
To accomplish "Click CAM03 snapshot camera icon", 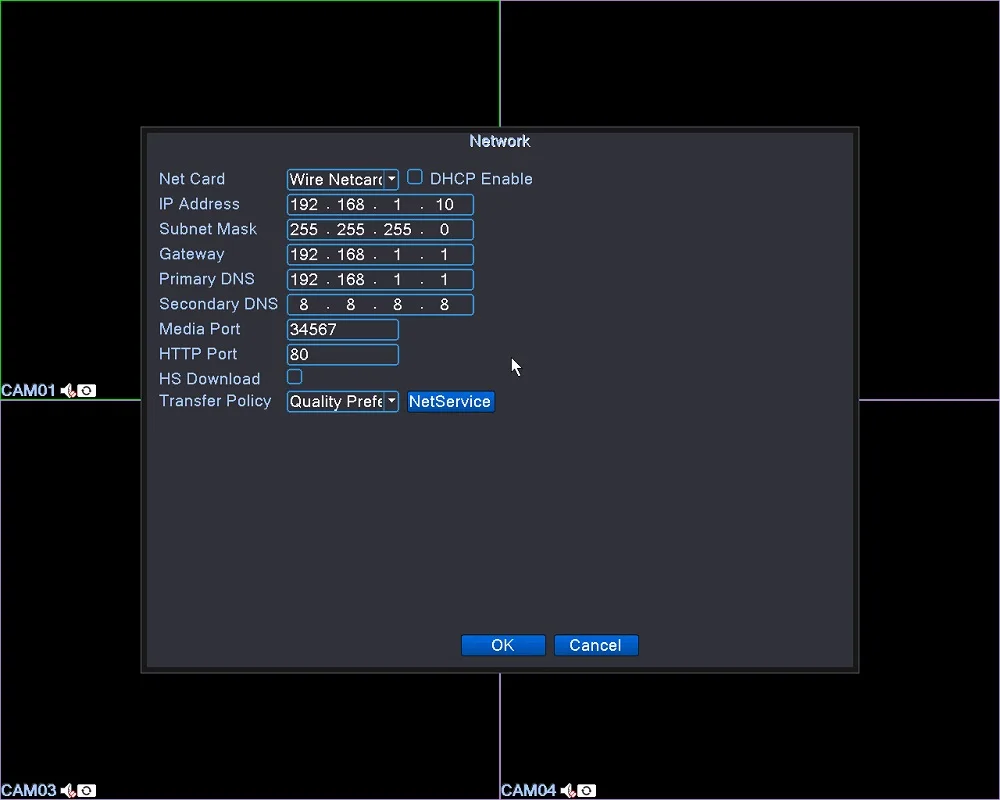I will [x=87, y=790].
